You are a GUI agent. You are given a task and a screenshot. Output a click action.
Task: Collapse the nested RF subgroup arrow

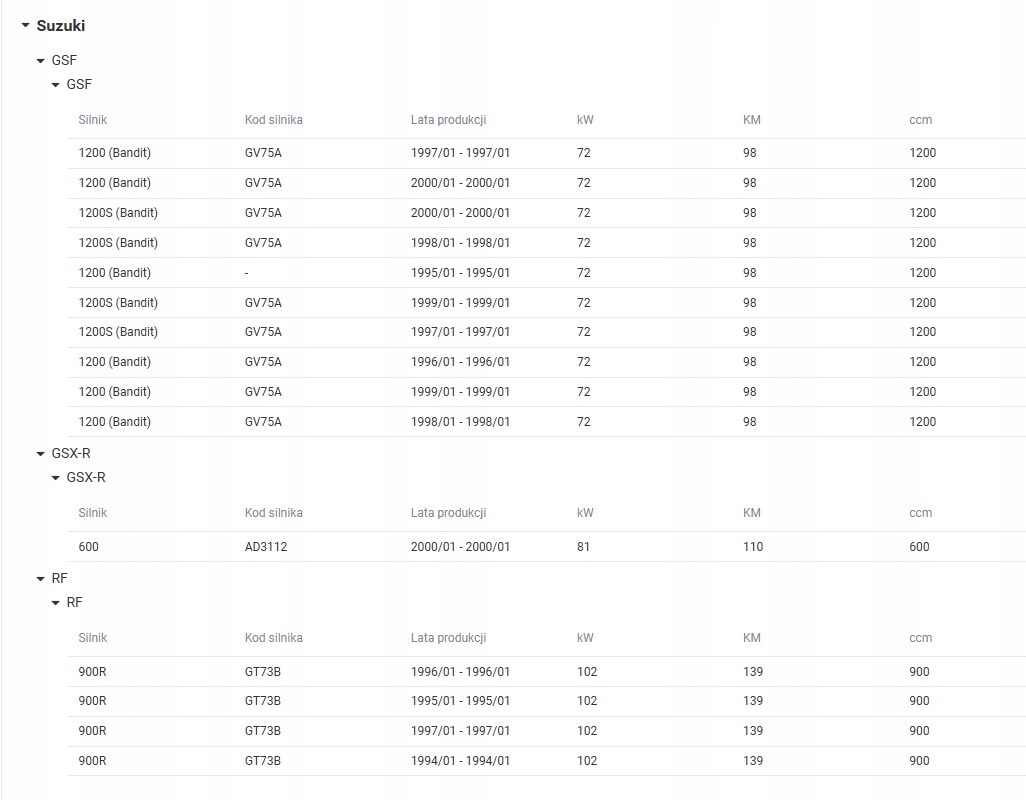coord(56,602)
